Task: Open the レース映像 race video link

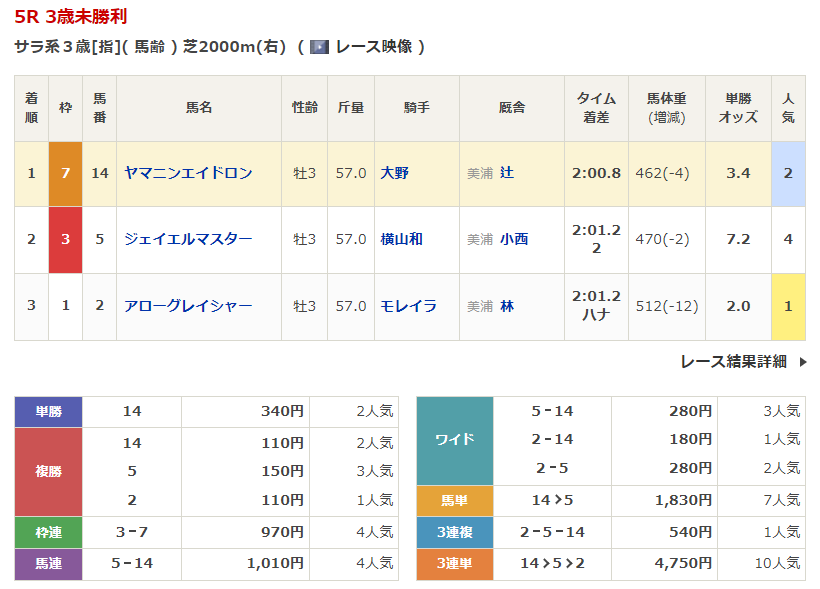Action: 372,47
